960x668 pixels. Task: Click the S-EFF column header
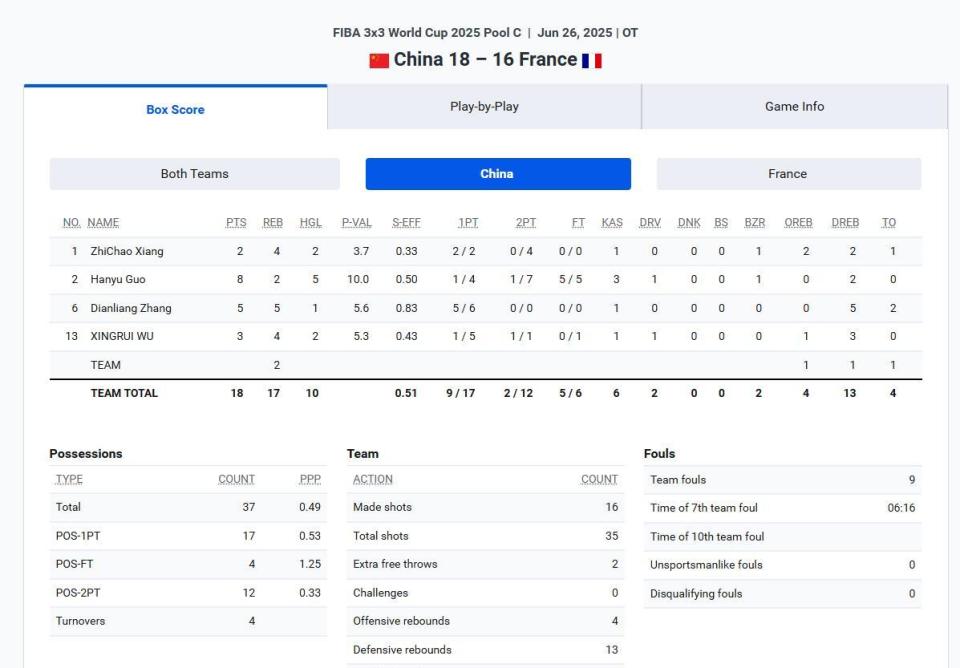(x=407, y=222)
